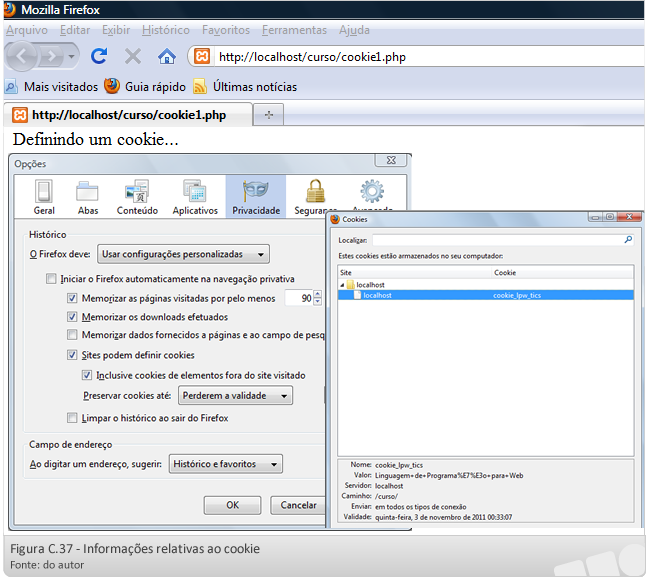Viewport: 650px width, 577px height.
Task: Toggle Sites podem definir cookies checkbox
Action: [72, 355]
